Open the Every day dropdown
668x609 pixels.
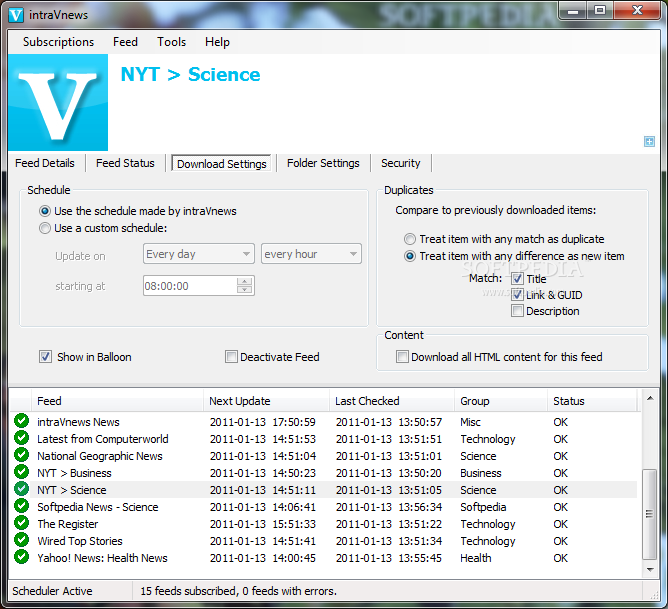[199, 254]
